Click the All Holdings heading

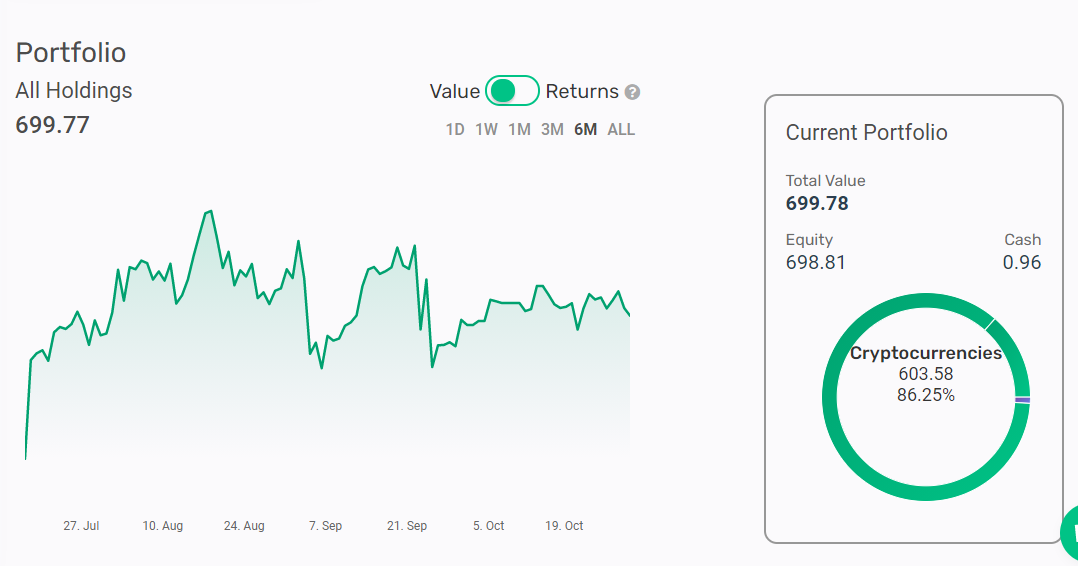click(74, 90)
